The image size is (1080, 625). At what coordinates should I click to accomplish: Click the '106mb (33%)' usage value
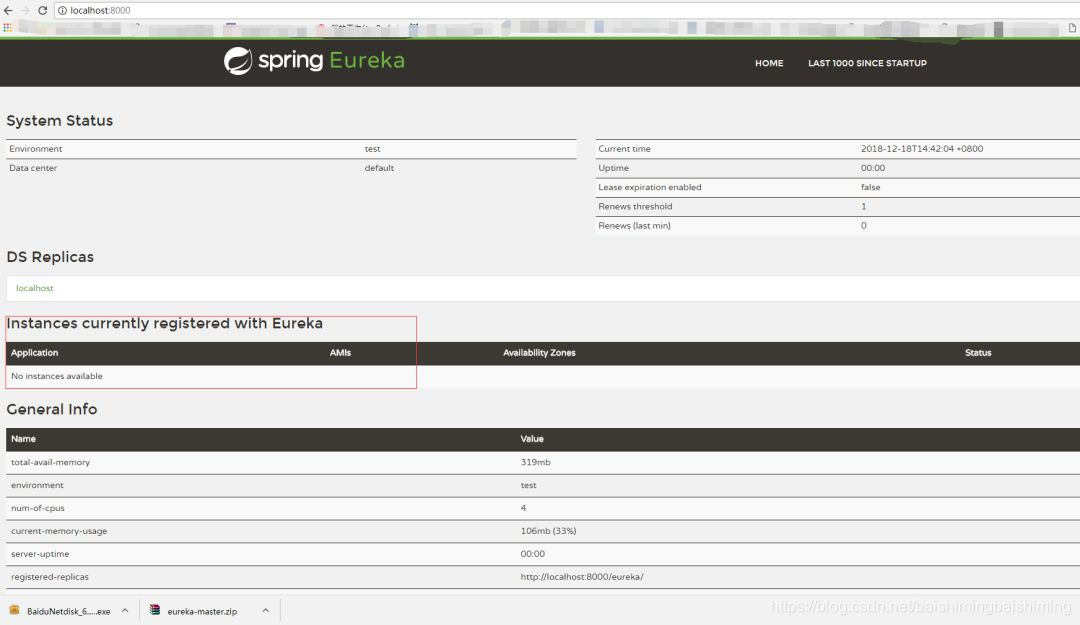click(x=548, y=531)
